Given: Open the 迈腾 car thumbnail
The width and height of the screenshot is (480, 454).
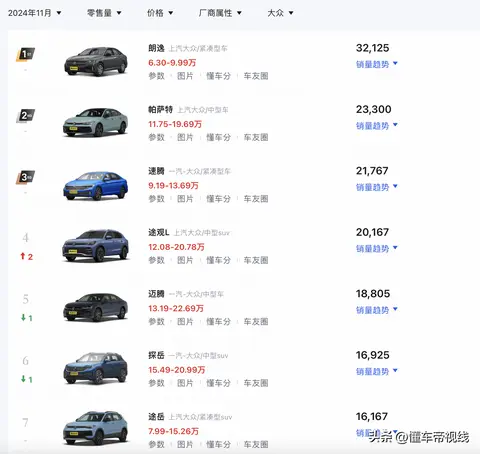Looking at the screenshot, I should 96,307.
